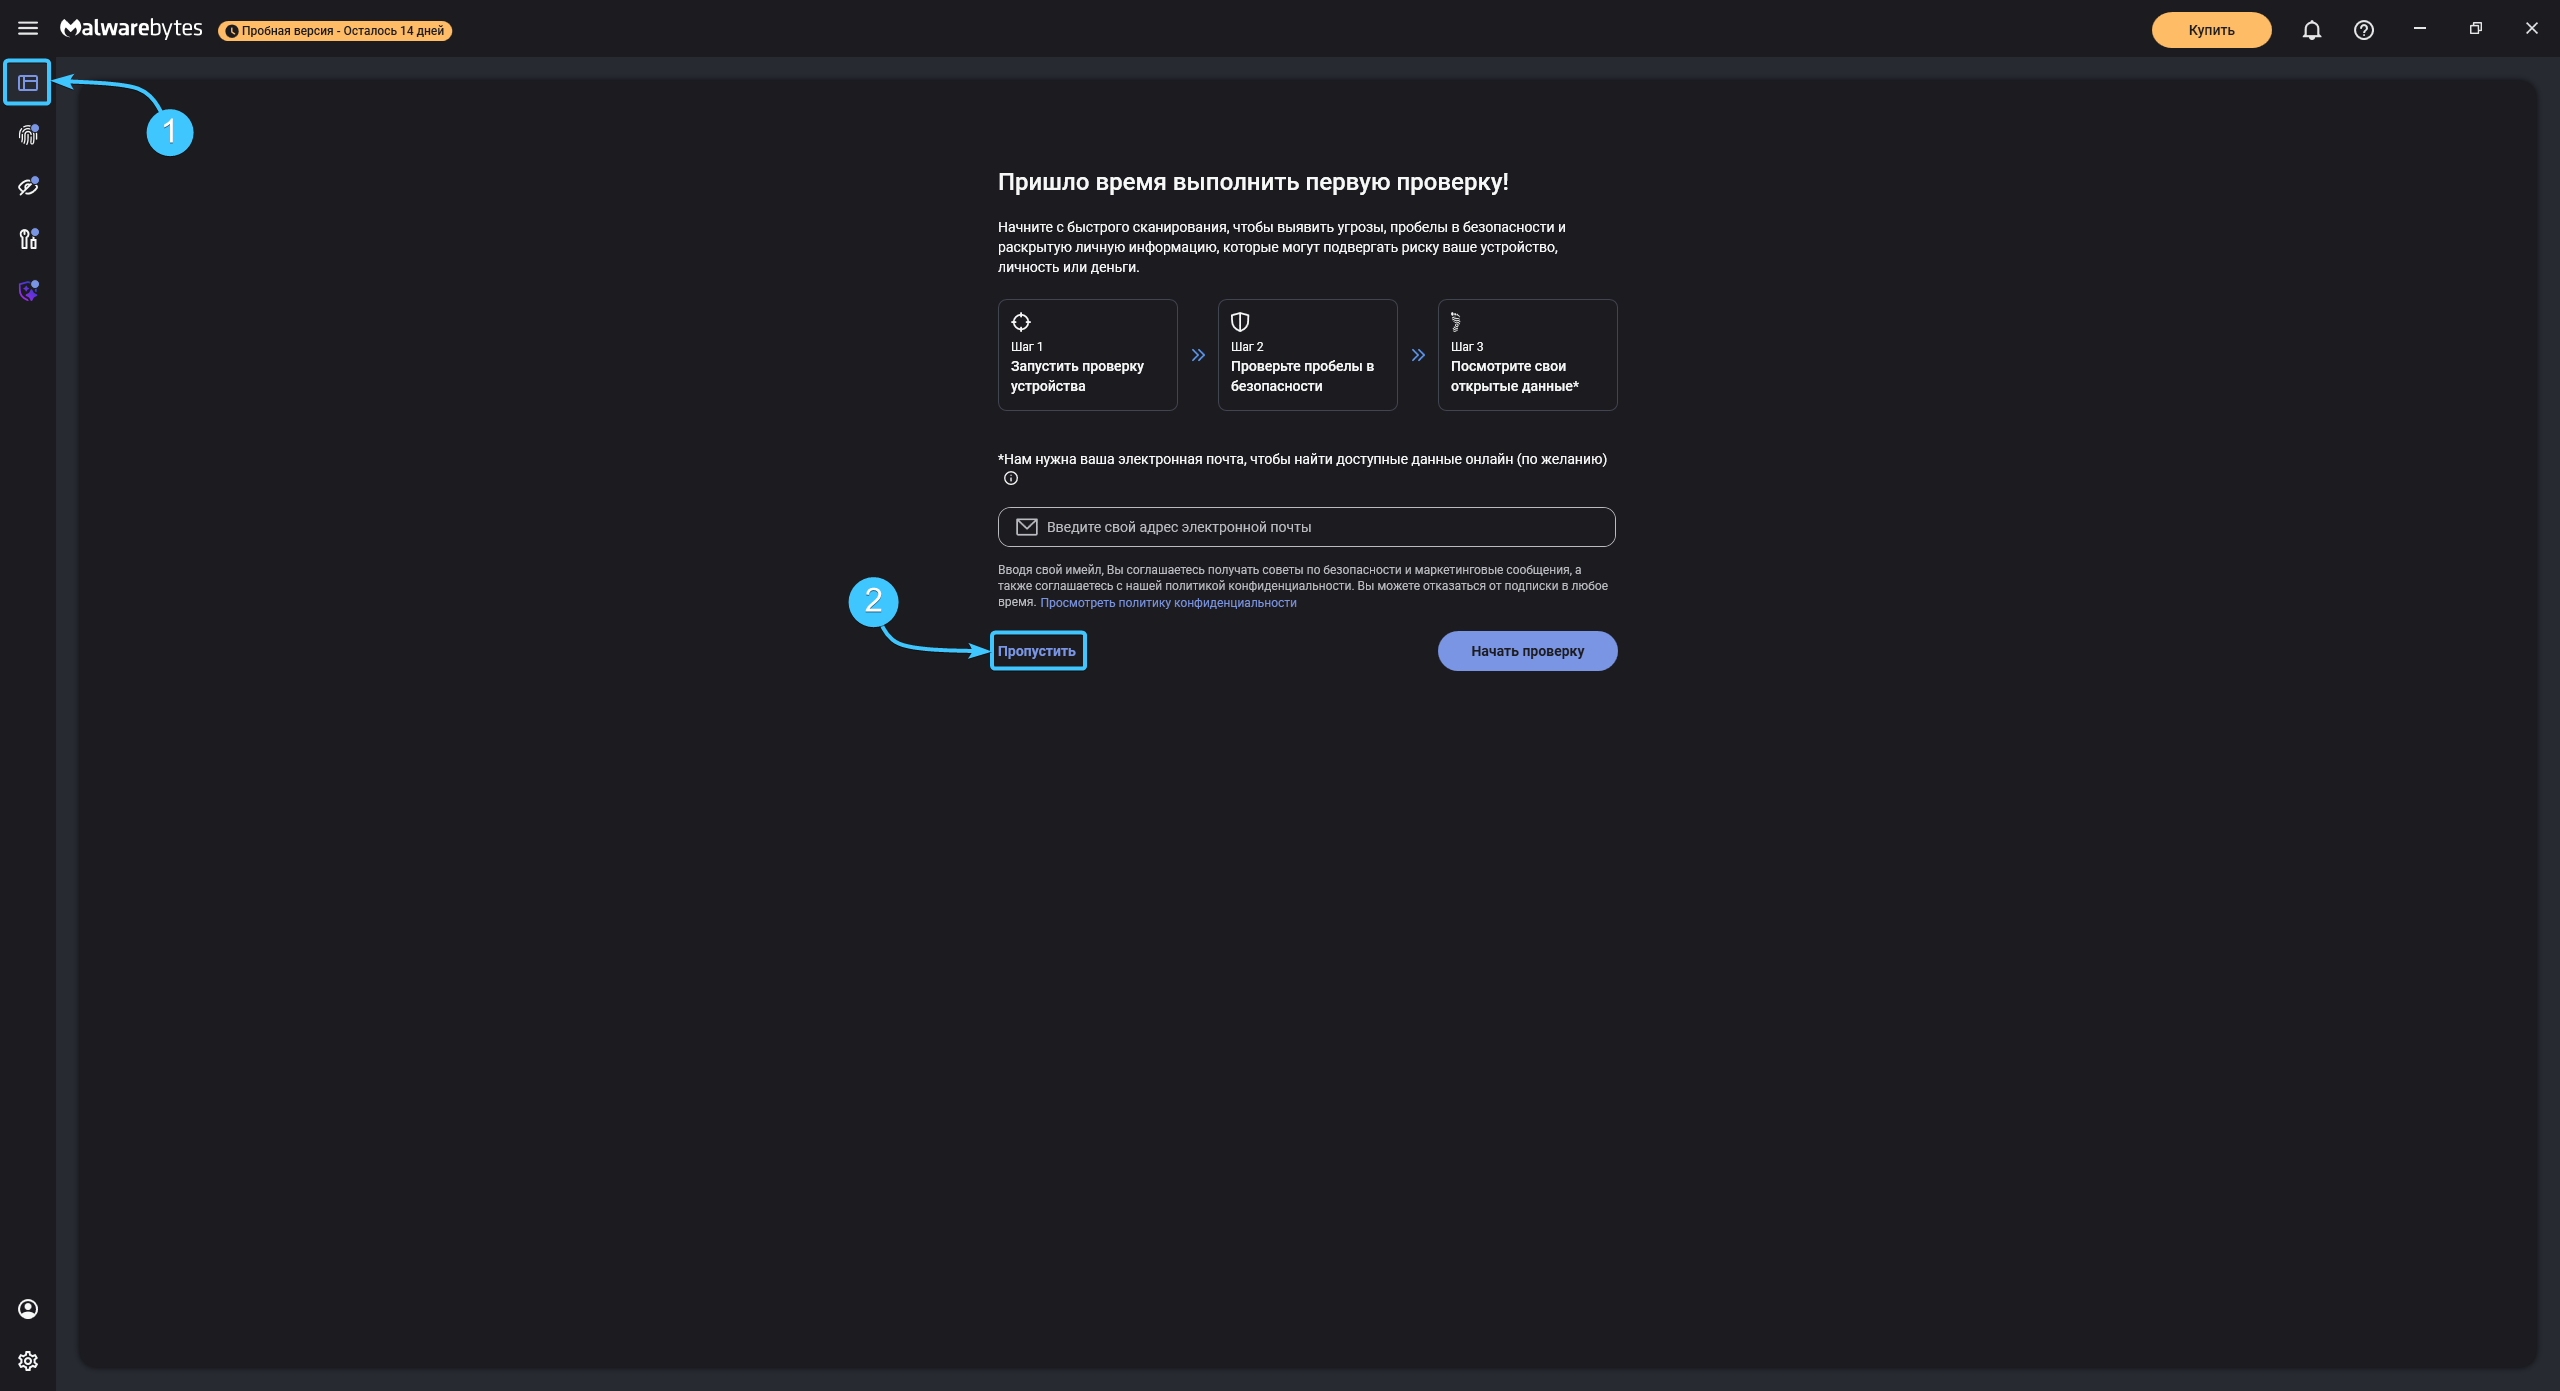Select the Шаг 1 device scan card
Viewport: 2560px width, 1391px height.
[x=1087, y=355]
